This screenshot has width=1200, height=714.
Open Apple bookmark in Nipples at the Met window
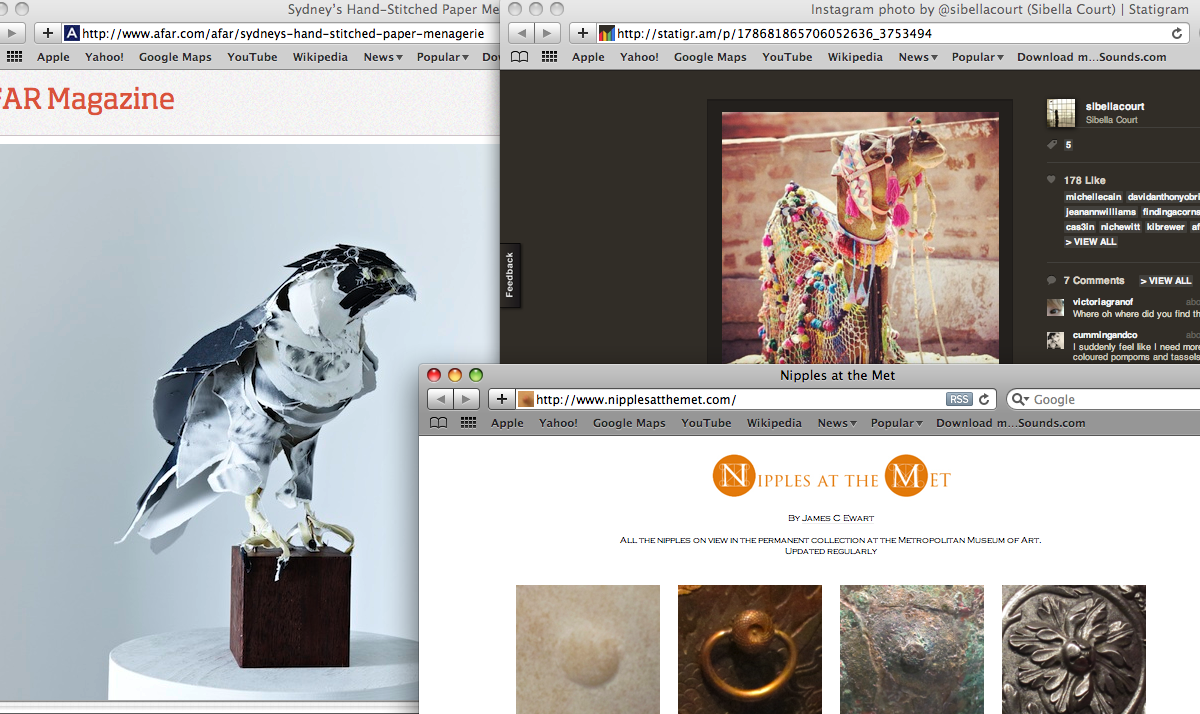pyautogui.click(x=507, y=423)
